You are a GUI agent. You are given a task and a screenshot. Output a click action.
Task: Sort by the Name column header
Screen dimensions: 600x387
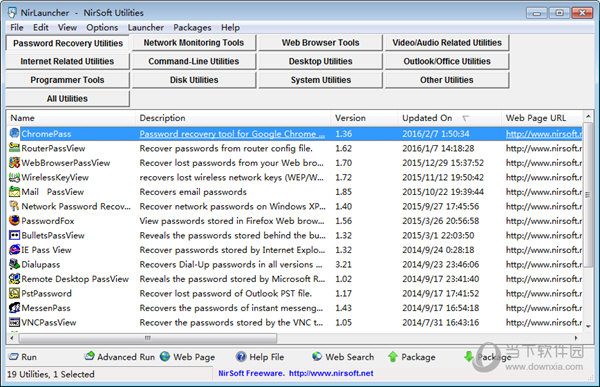[71, 118]
